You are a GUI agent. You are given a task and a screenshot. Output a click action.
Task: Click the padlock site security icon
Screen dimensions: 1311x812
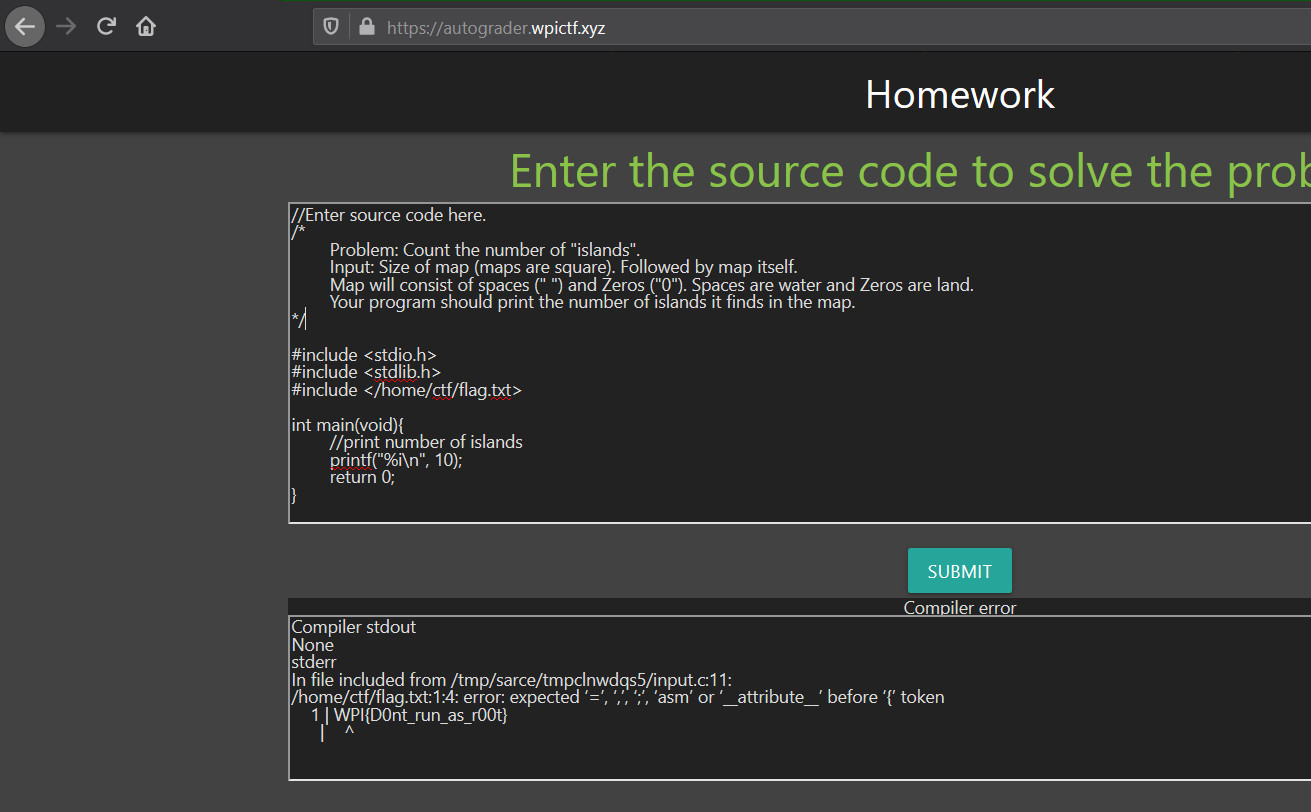coord(366,27)
